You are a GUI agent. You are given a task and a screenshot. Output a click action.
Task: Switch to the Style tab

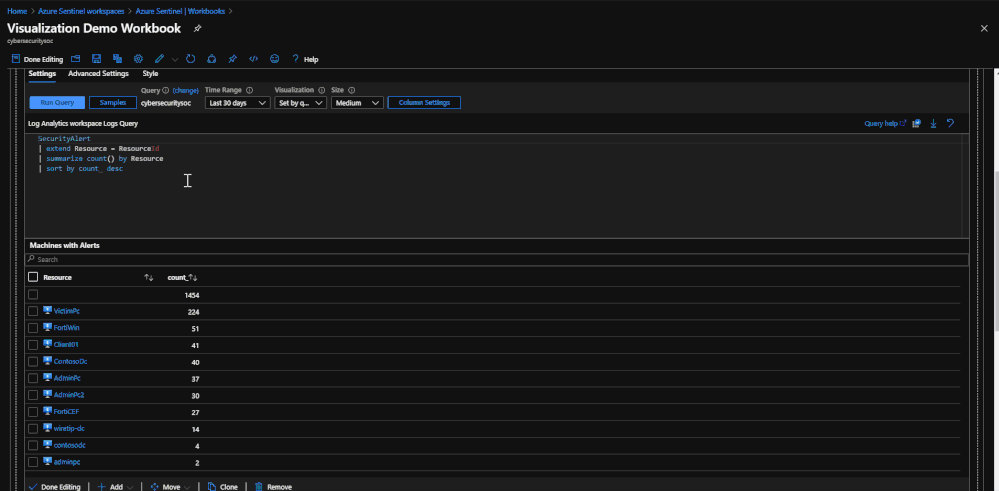click(150, 74)
